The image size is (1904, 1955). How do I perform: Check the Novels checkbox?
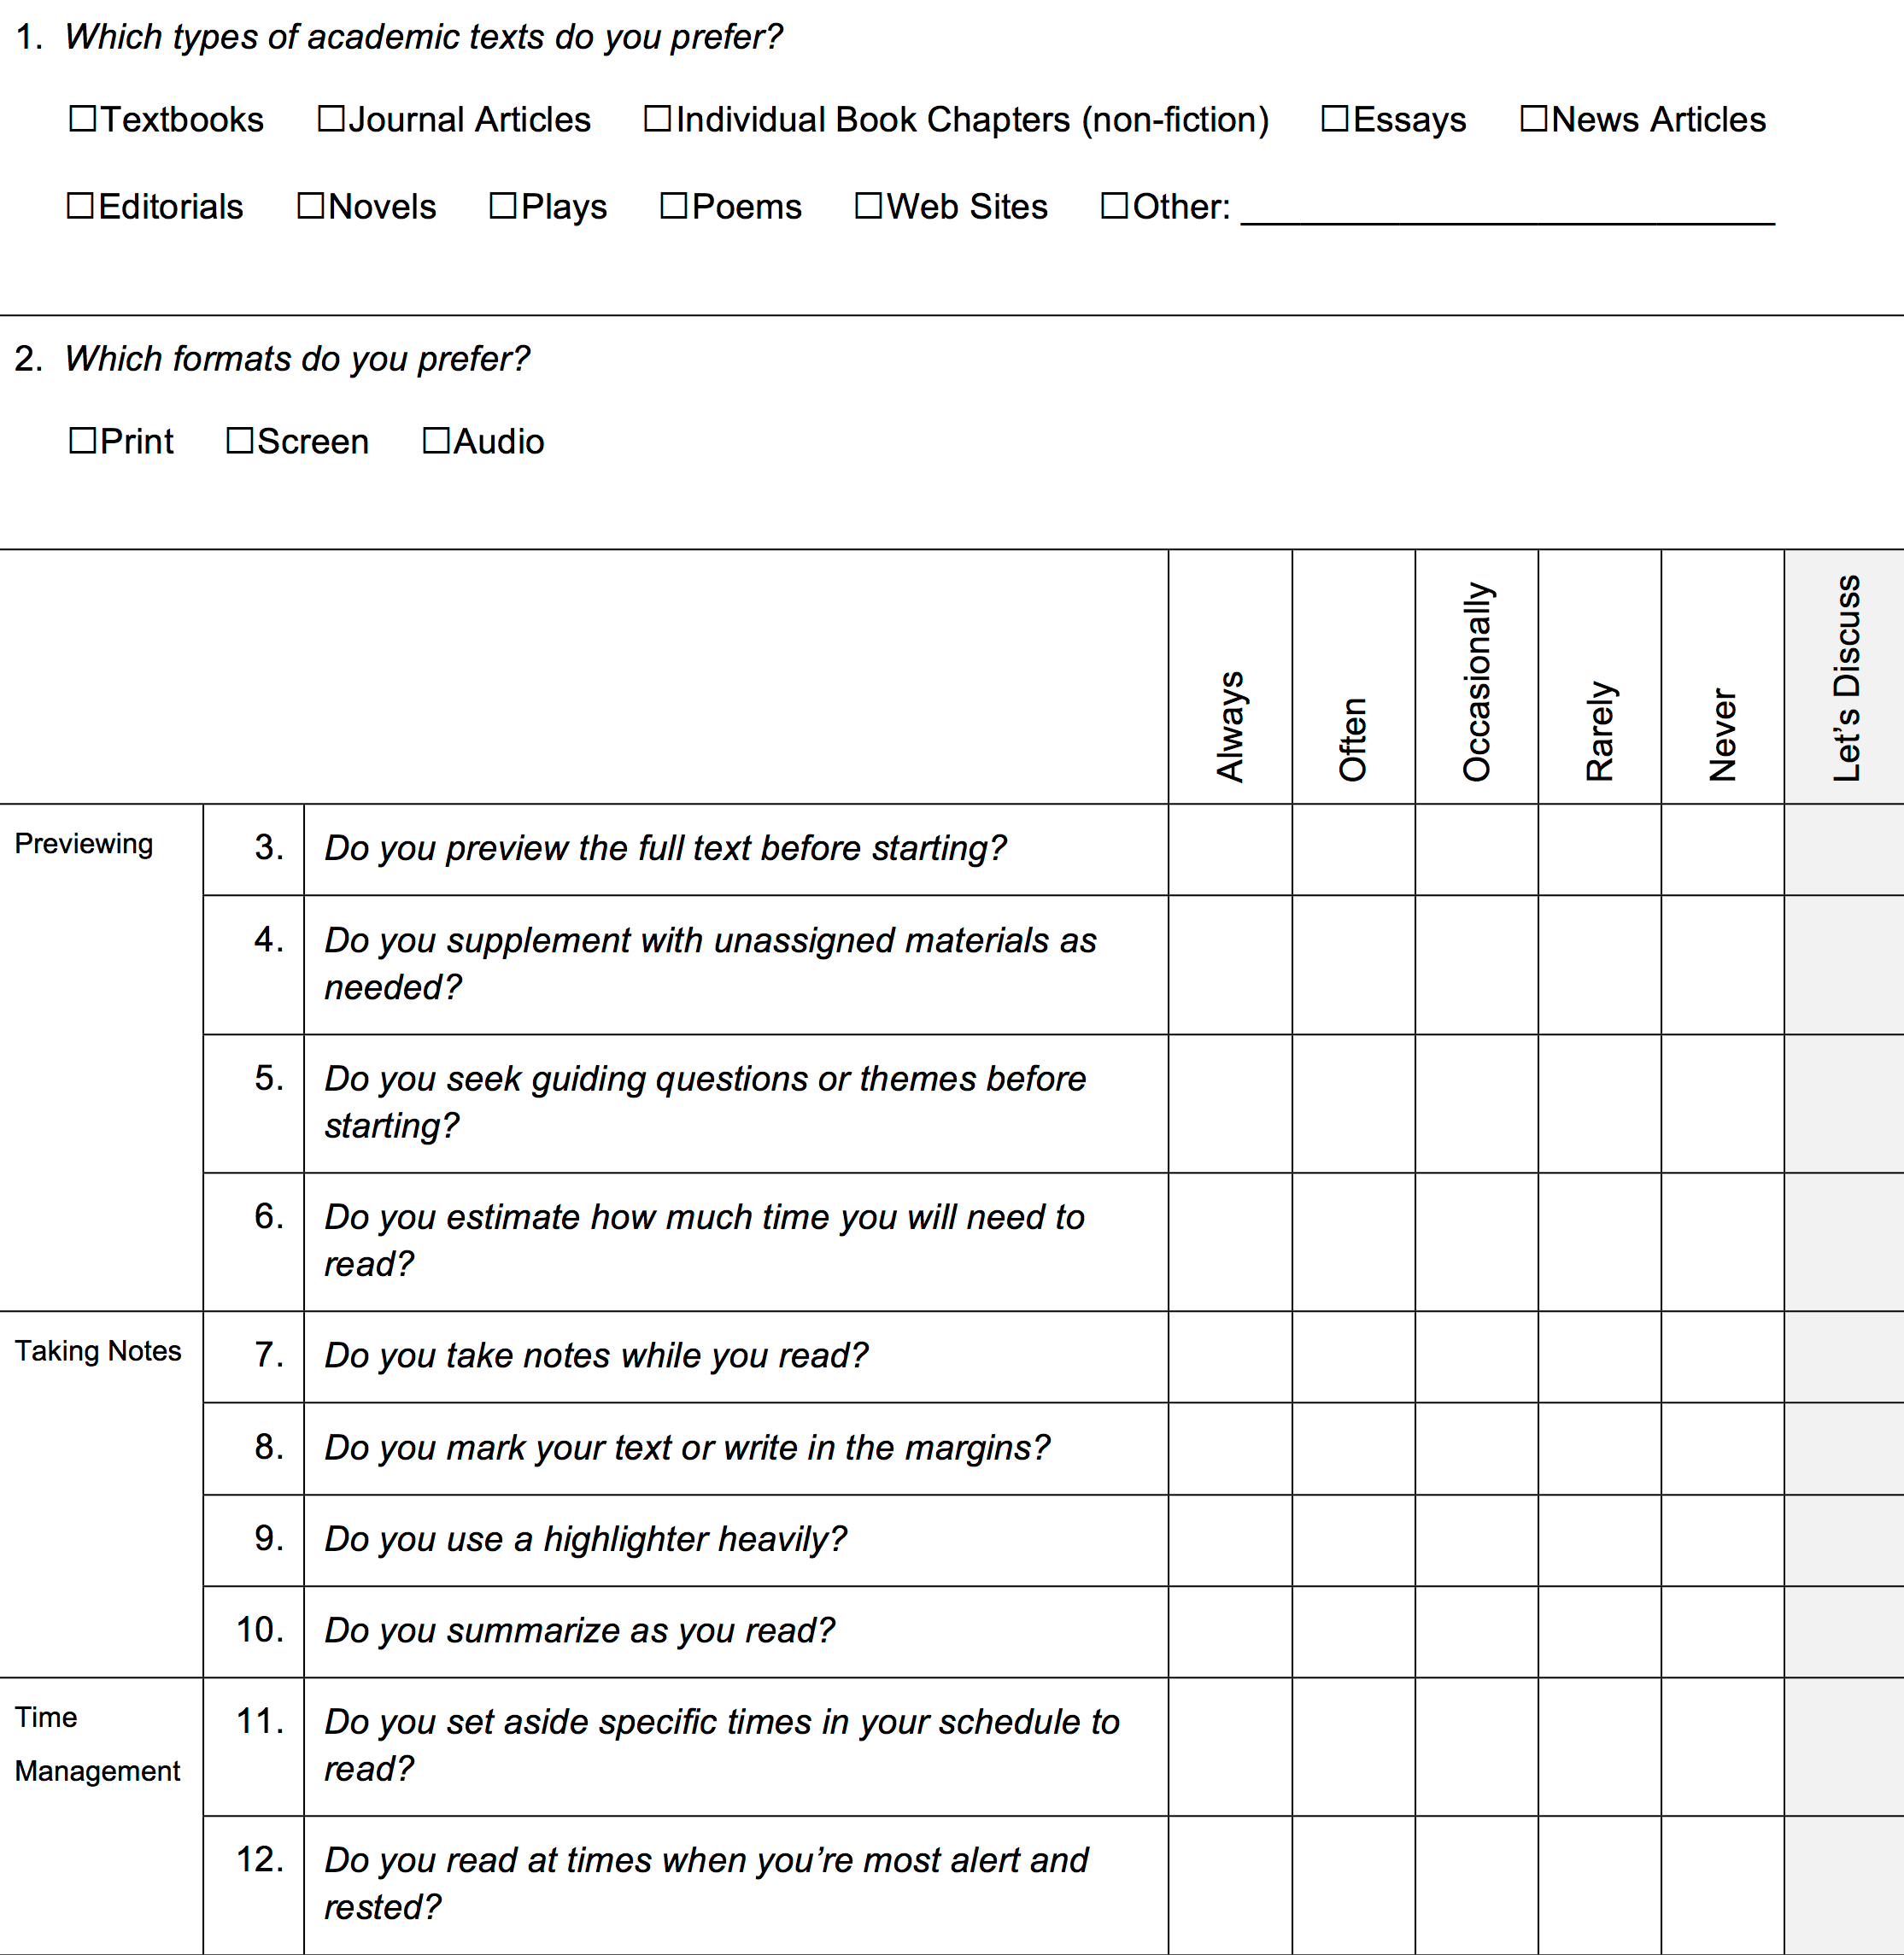pos(311,206)
